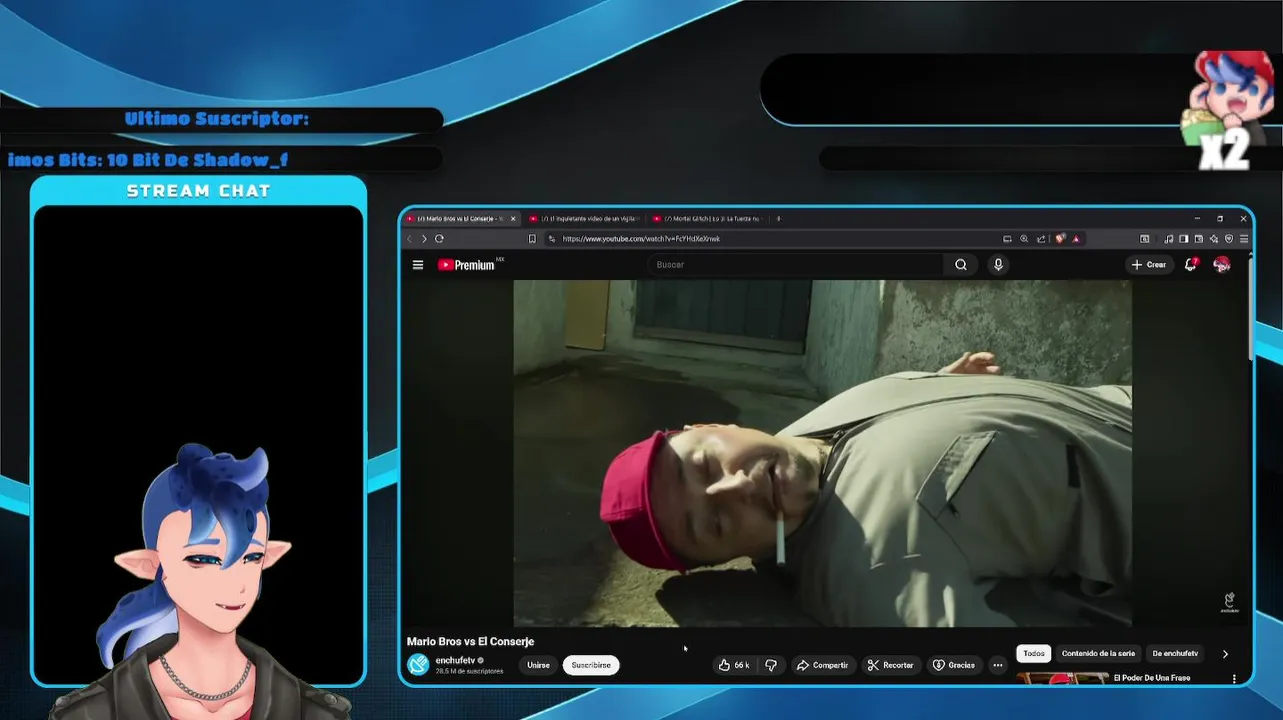Like the video with 66 k likes
This screenshot has width=1283, height=720.
(735, 665)
